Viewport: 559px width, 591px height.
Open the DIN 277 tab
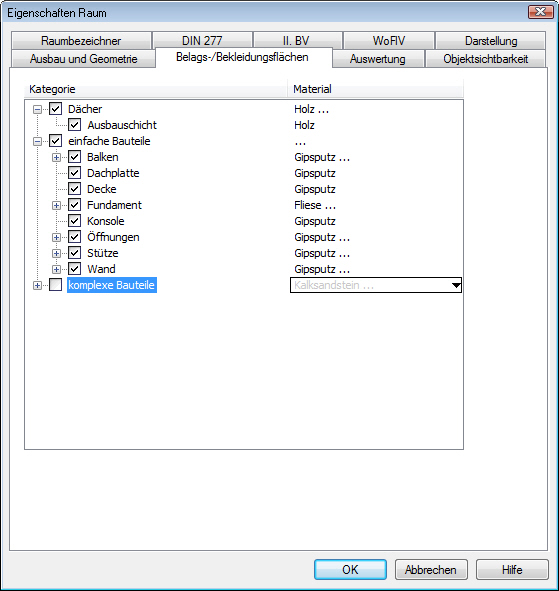tap(202, 40)
